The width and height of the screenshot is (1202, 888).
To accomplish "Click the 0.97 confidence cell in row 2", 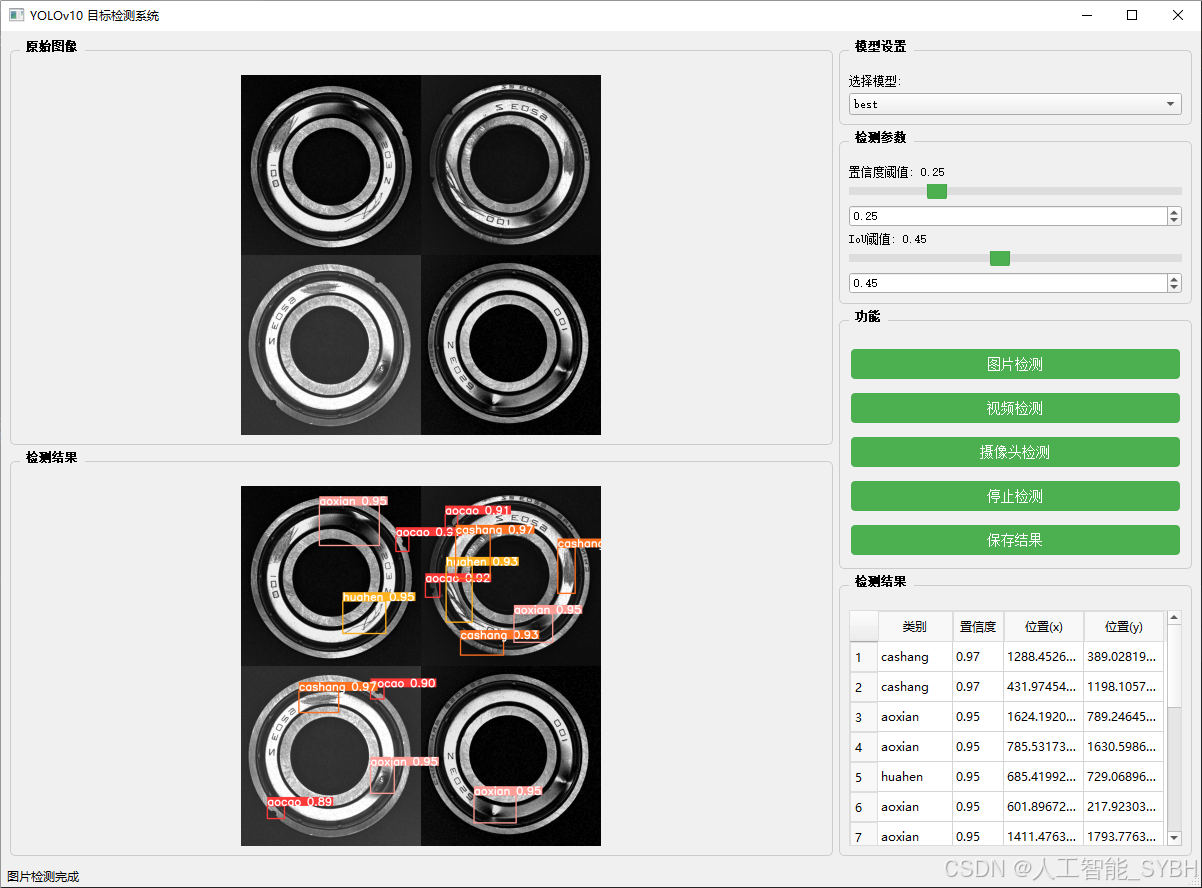I will 977,687.
